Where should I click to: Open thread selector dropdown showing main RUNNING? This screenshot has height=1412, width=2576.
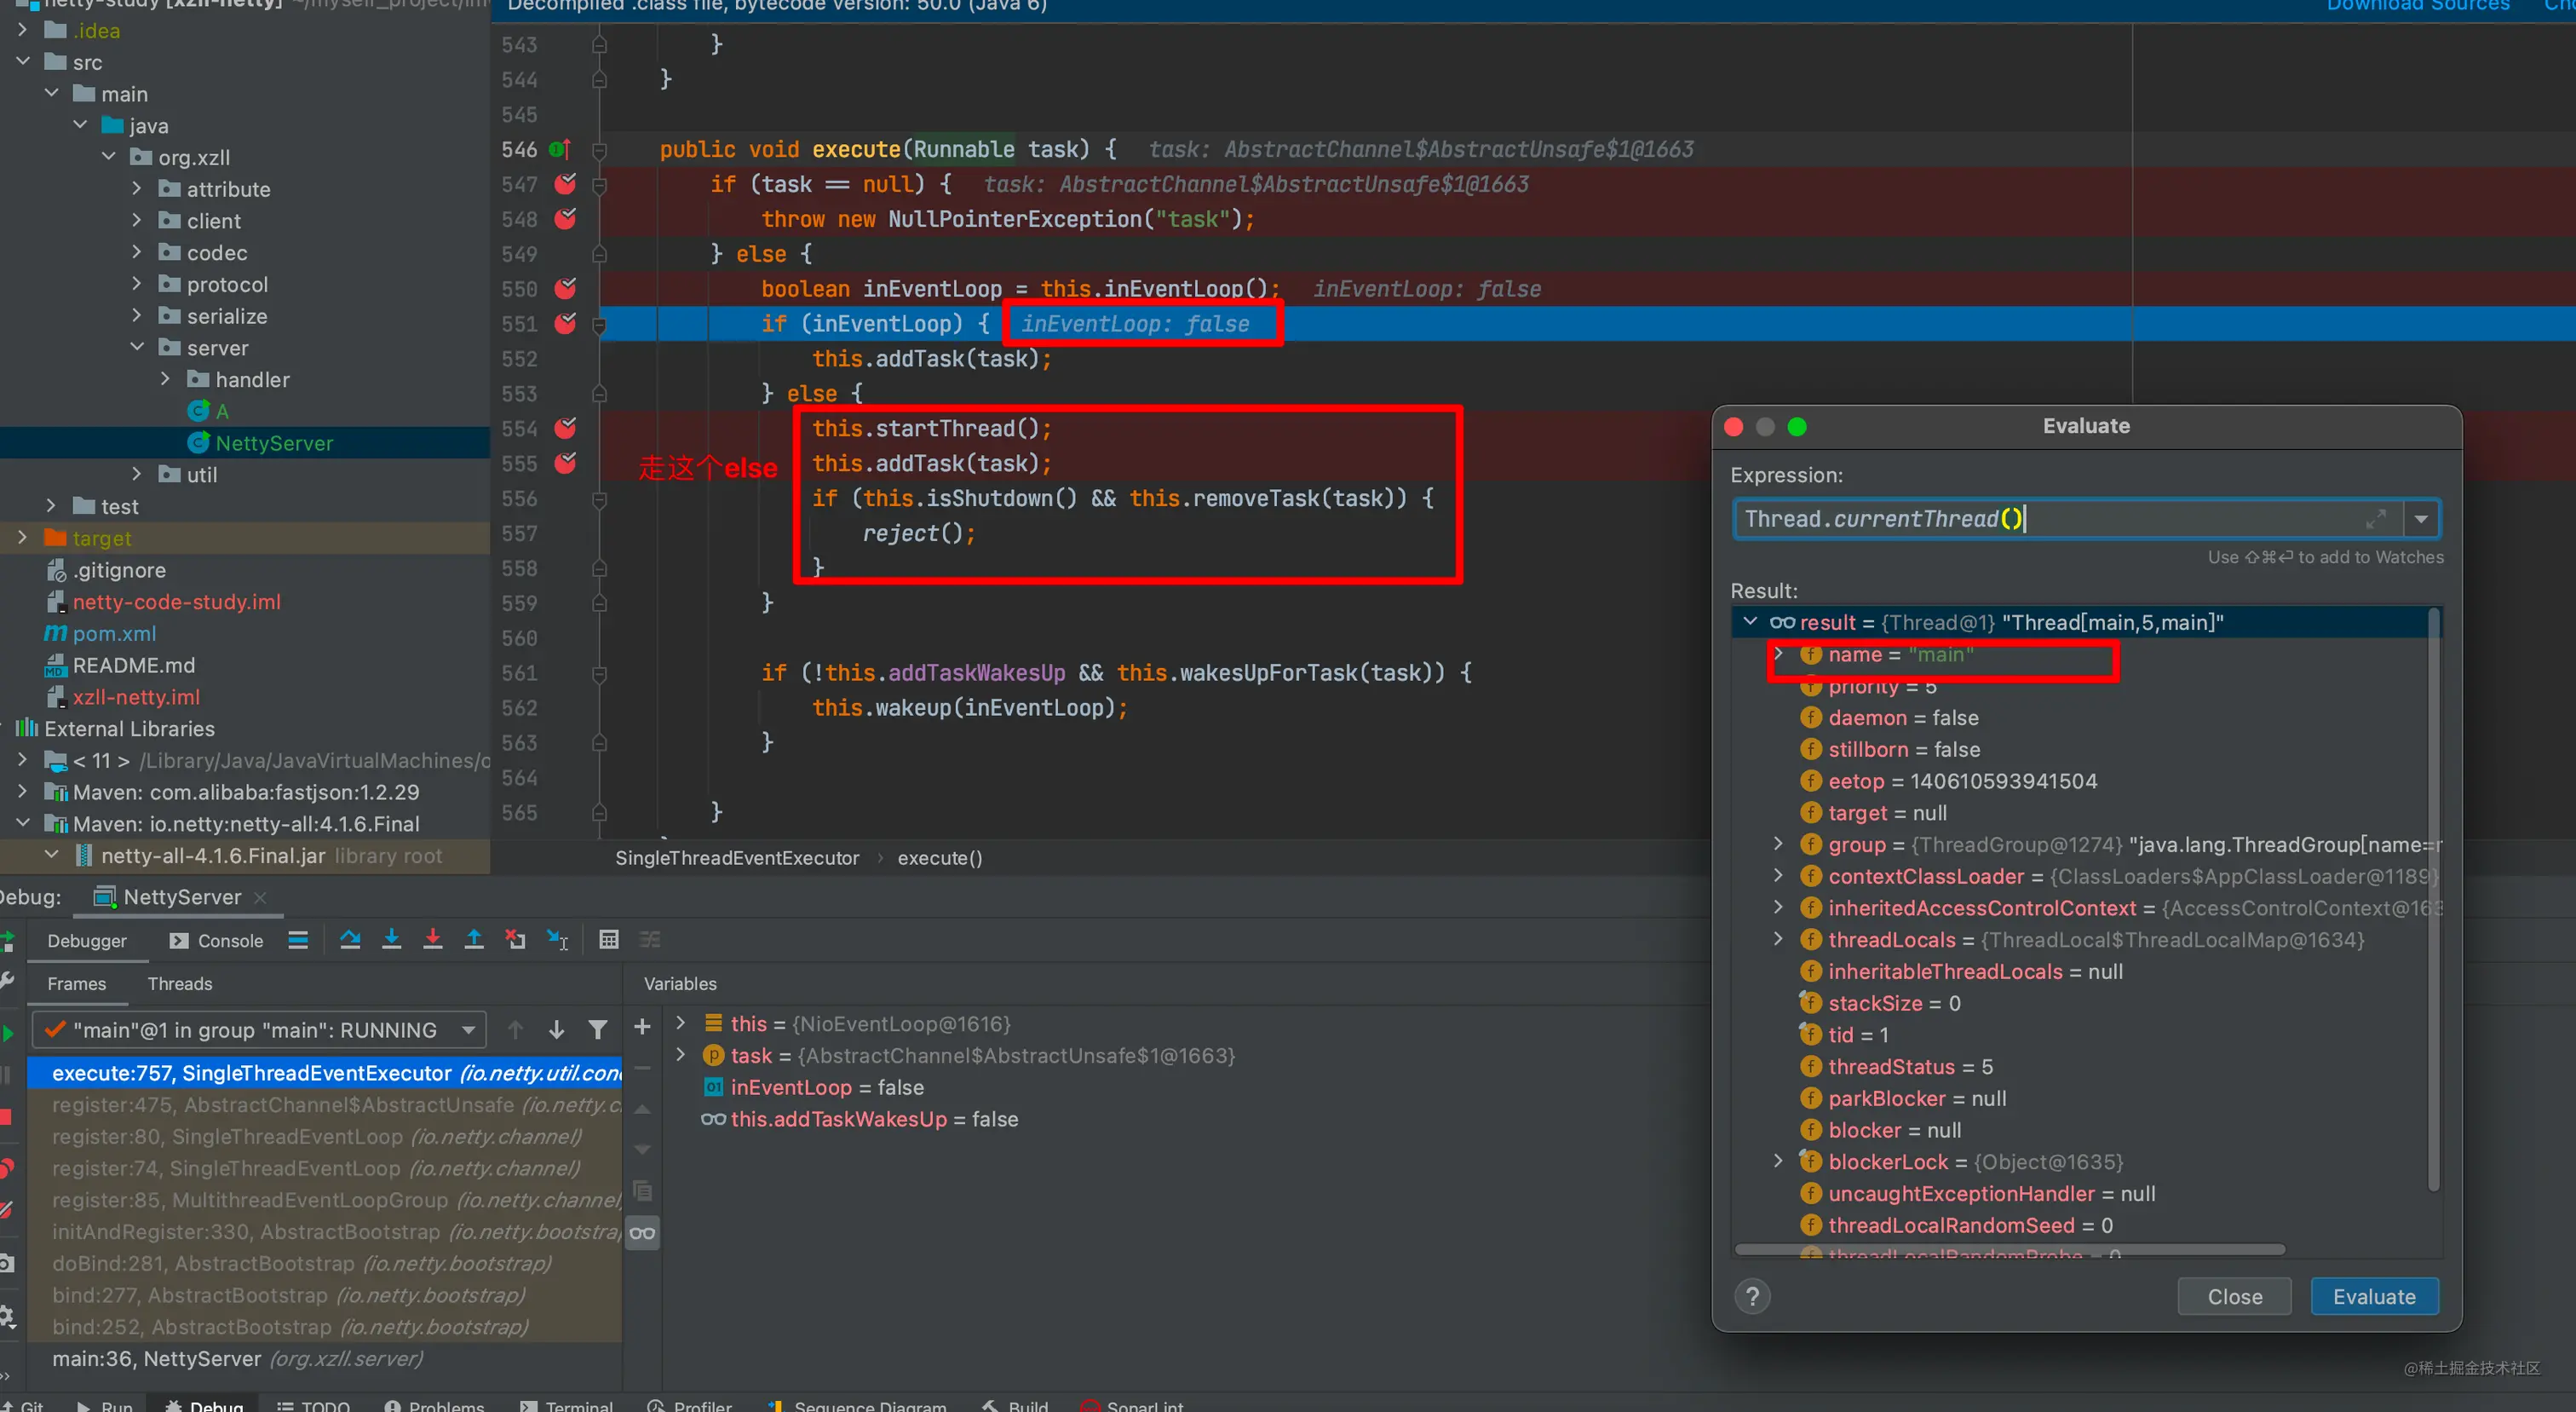259,1030
